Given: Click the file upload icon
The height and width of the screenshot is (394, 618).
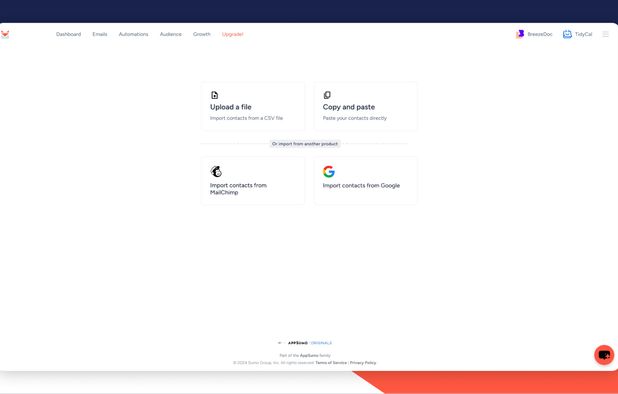Looking at the screenshot, I should click(214, 95).
